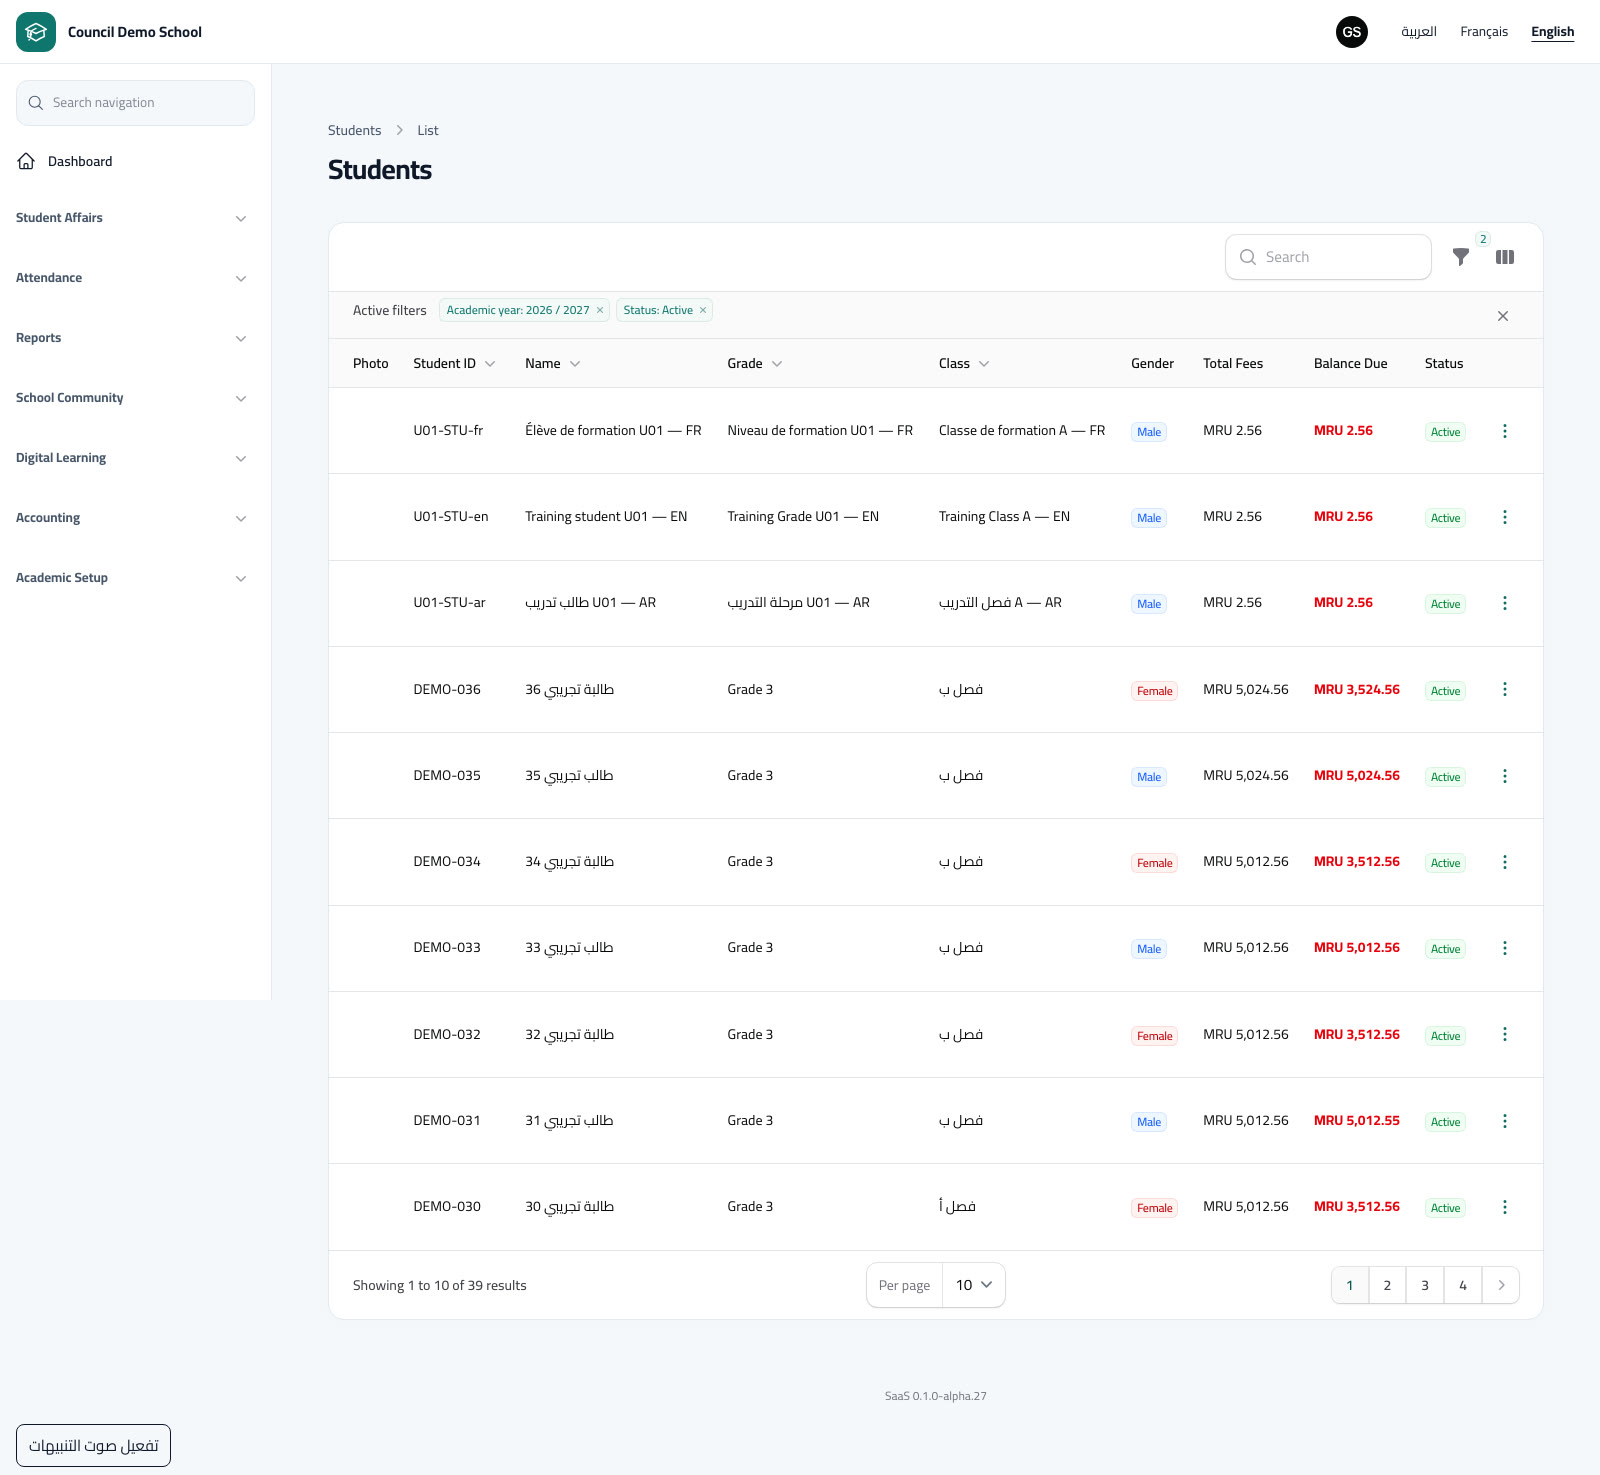Go to page 2

tap(1387, 1285)
